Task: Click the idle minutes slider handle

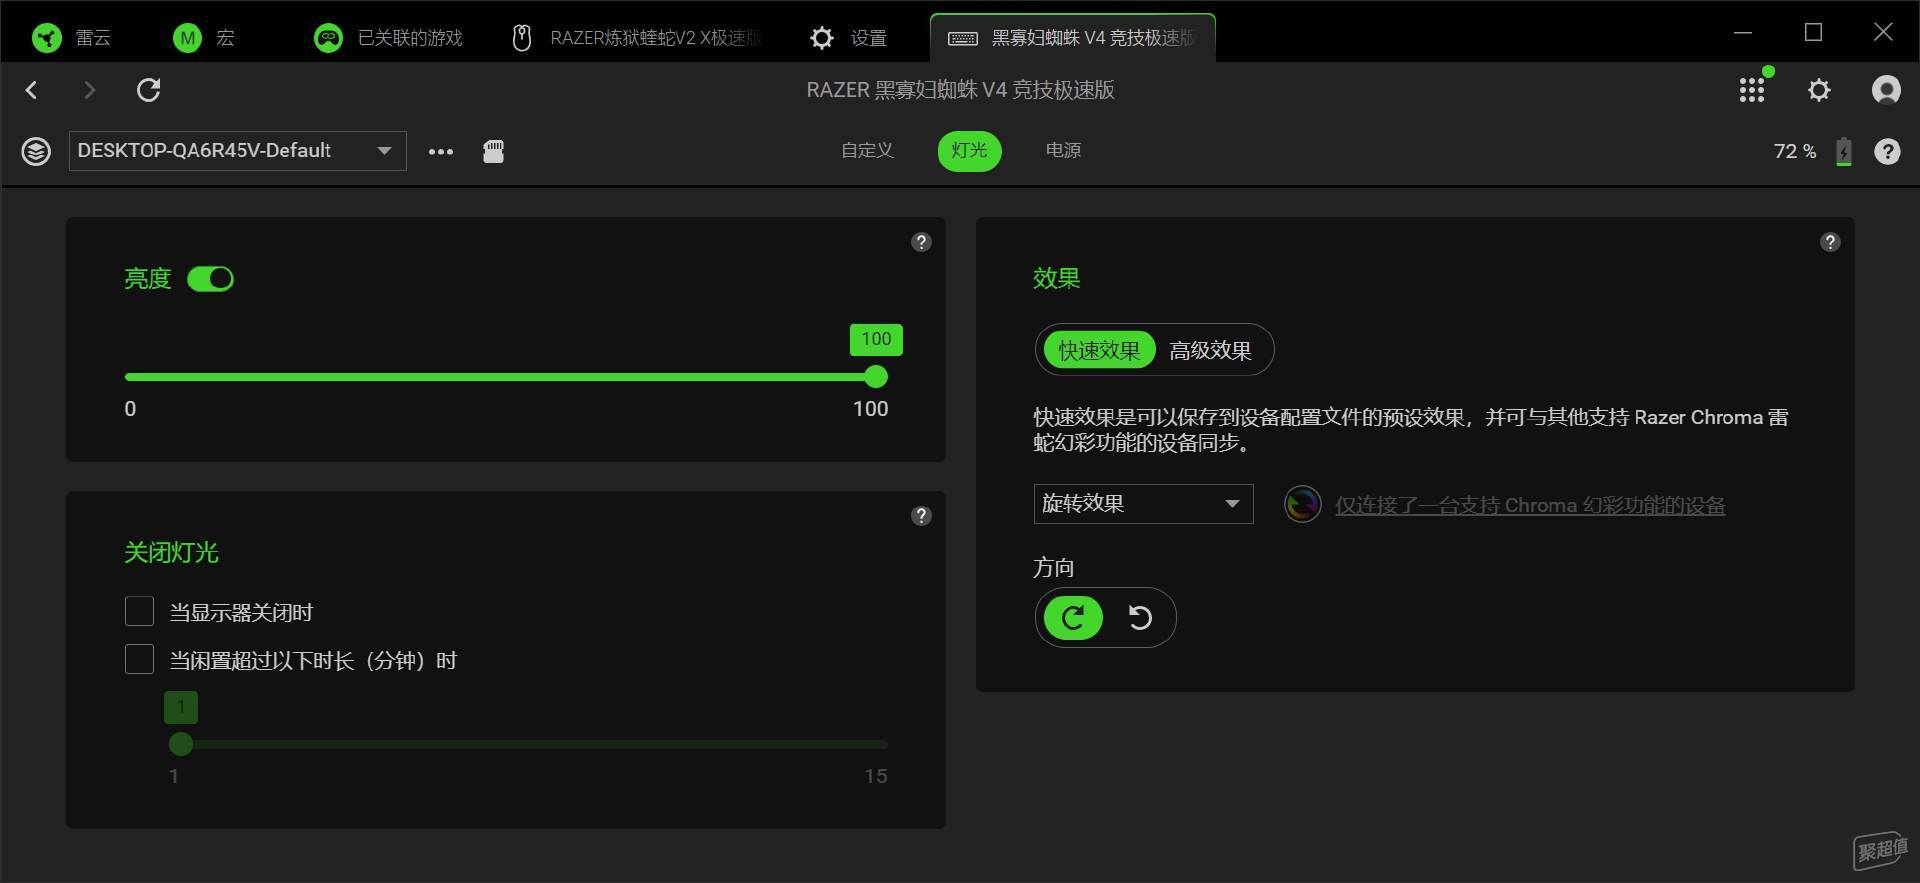Action: [x=181, y=744]
